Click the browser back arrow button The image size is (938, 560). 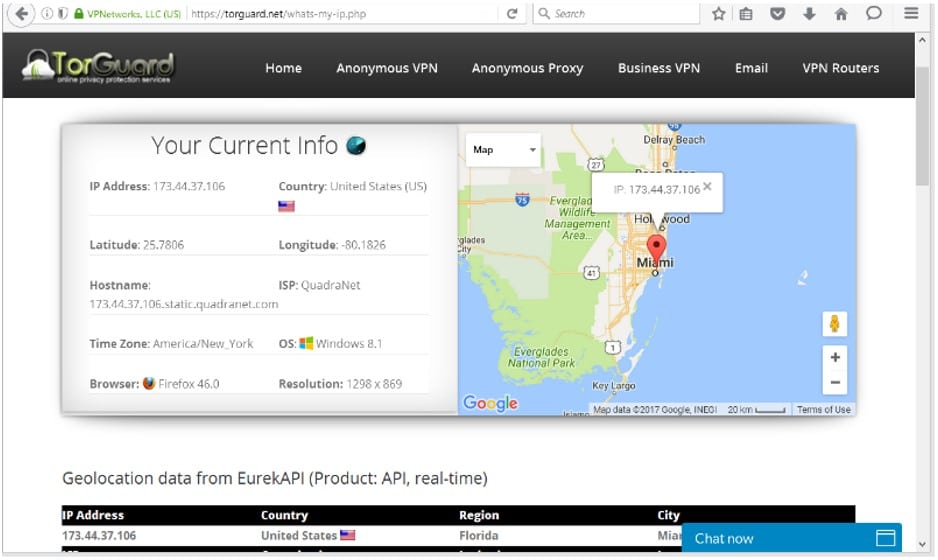coord(22,13)
